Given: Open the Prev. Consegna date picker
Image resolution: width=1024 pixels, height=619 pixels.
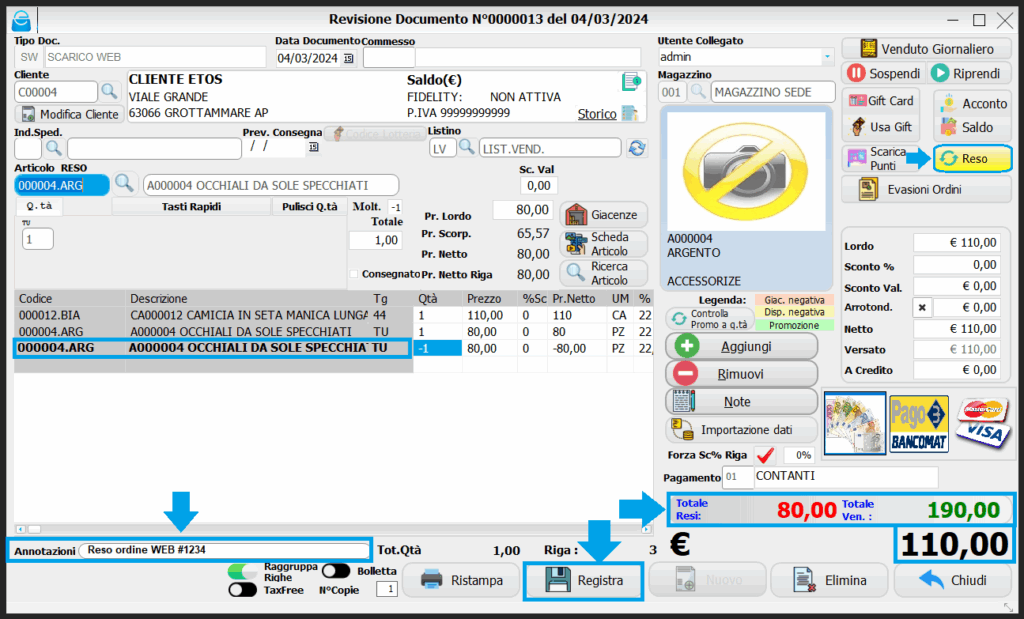Looking at the screenshot, I should (x=313, y=148).
